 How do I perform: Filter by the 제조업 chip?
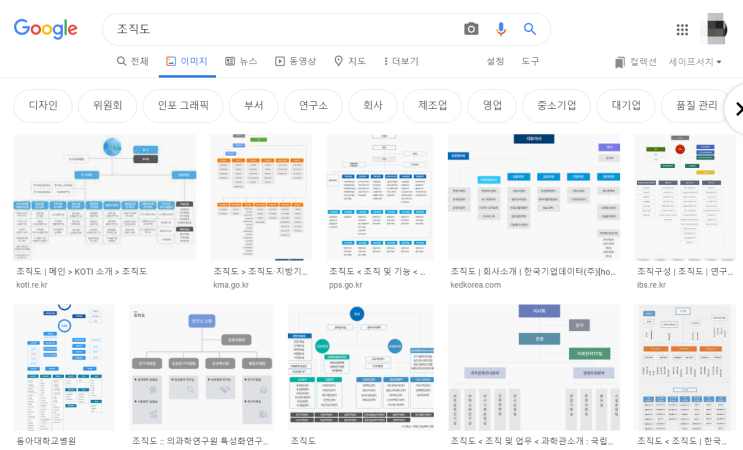432,105
